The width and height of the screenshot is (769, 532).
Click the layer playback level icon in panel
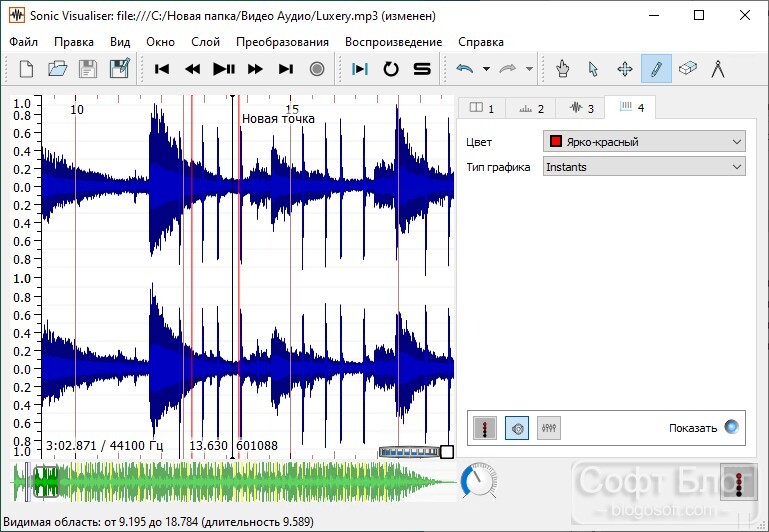click(485, 428)
